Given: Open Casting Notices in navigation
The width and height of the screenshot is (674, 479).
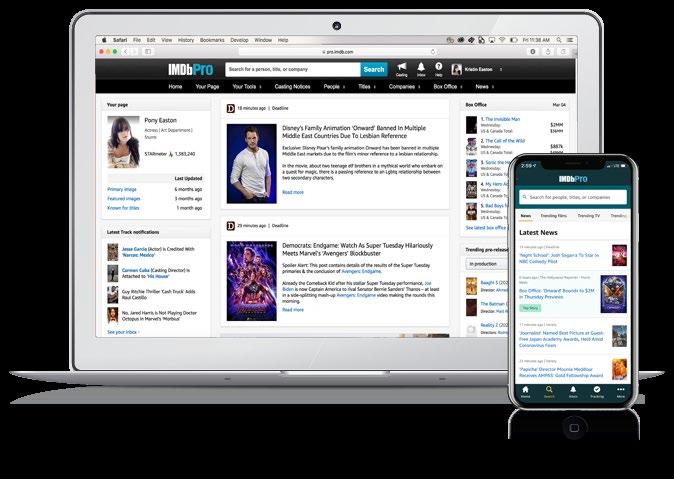Looking at the screenshot, I should point(292,86).
